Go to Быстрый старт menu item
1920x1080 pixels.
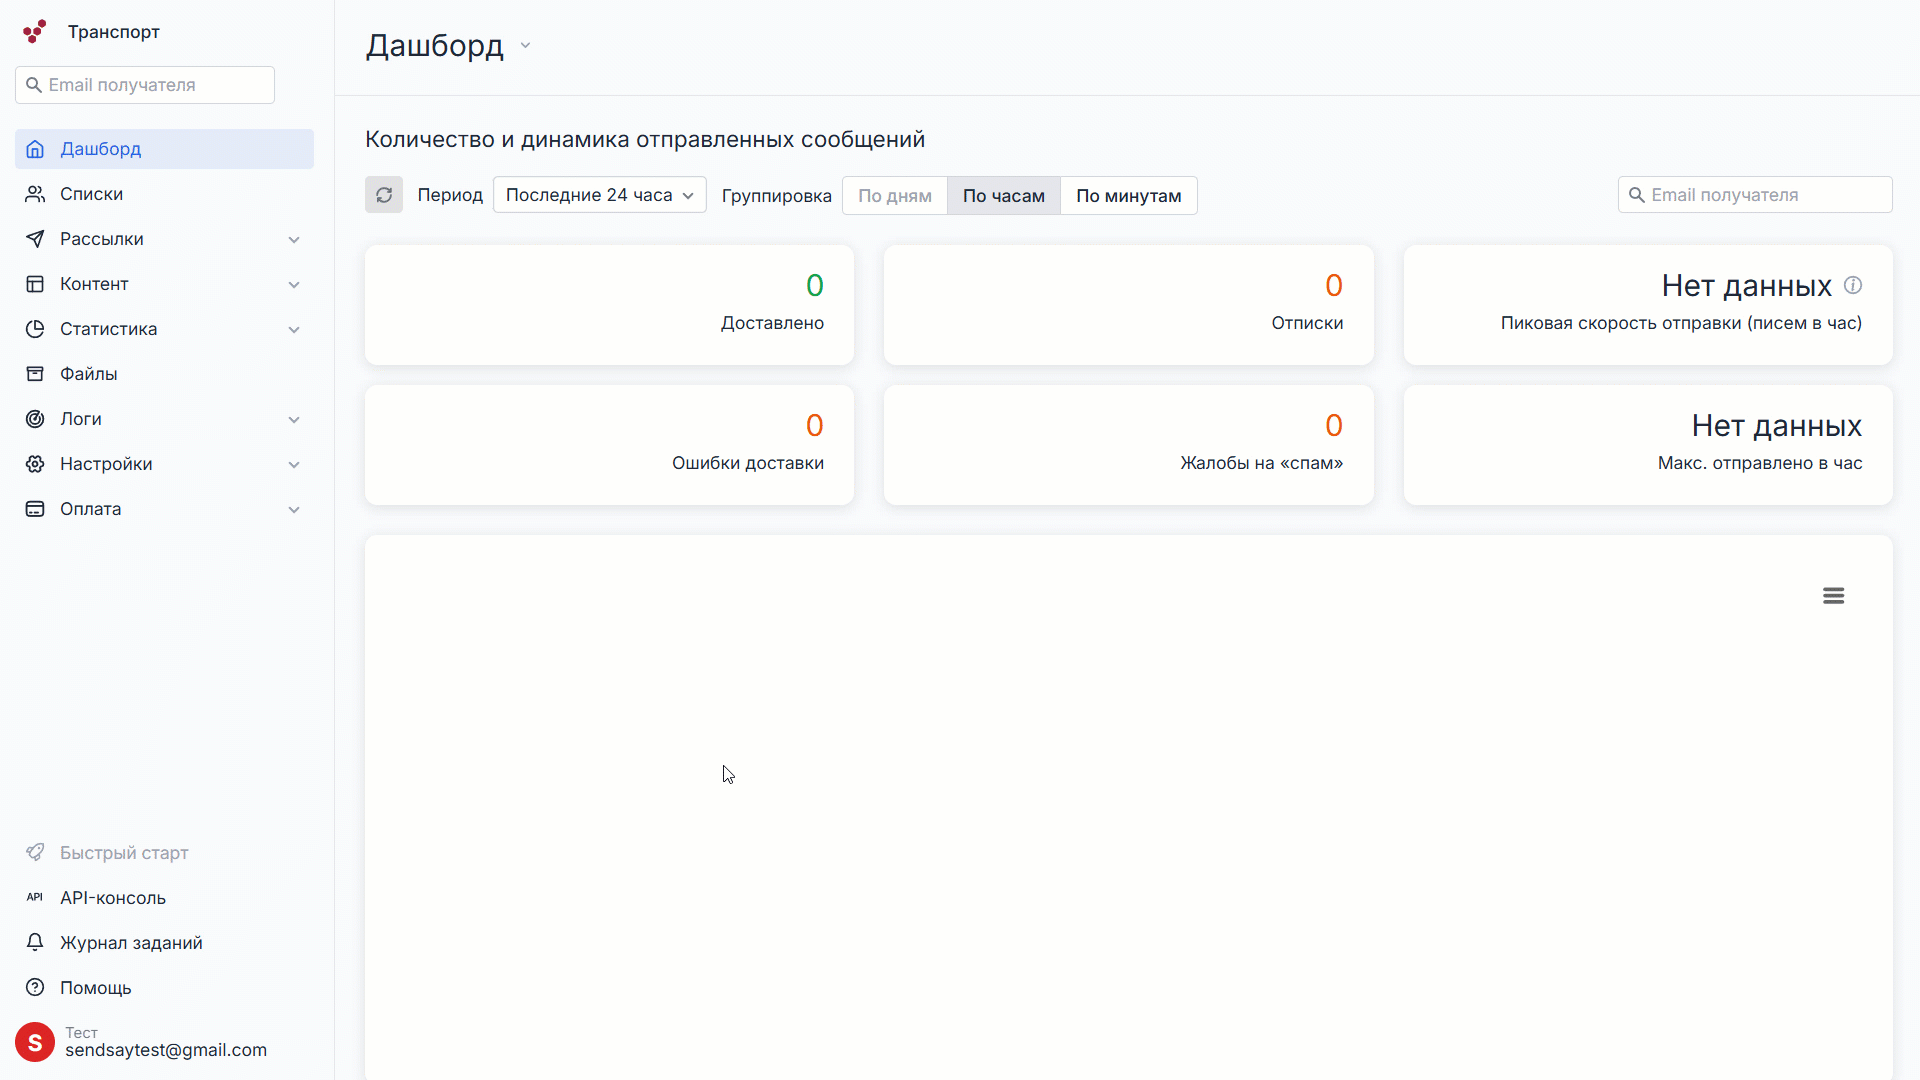(x=124, y=853)
